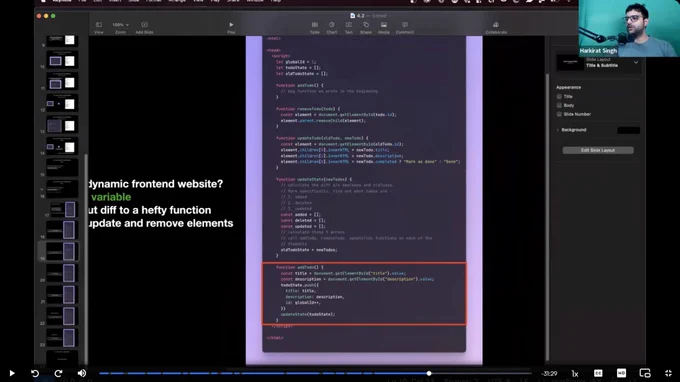Open the Media toolbar icon

tap(384, 28)
